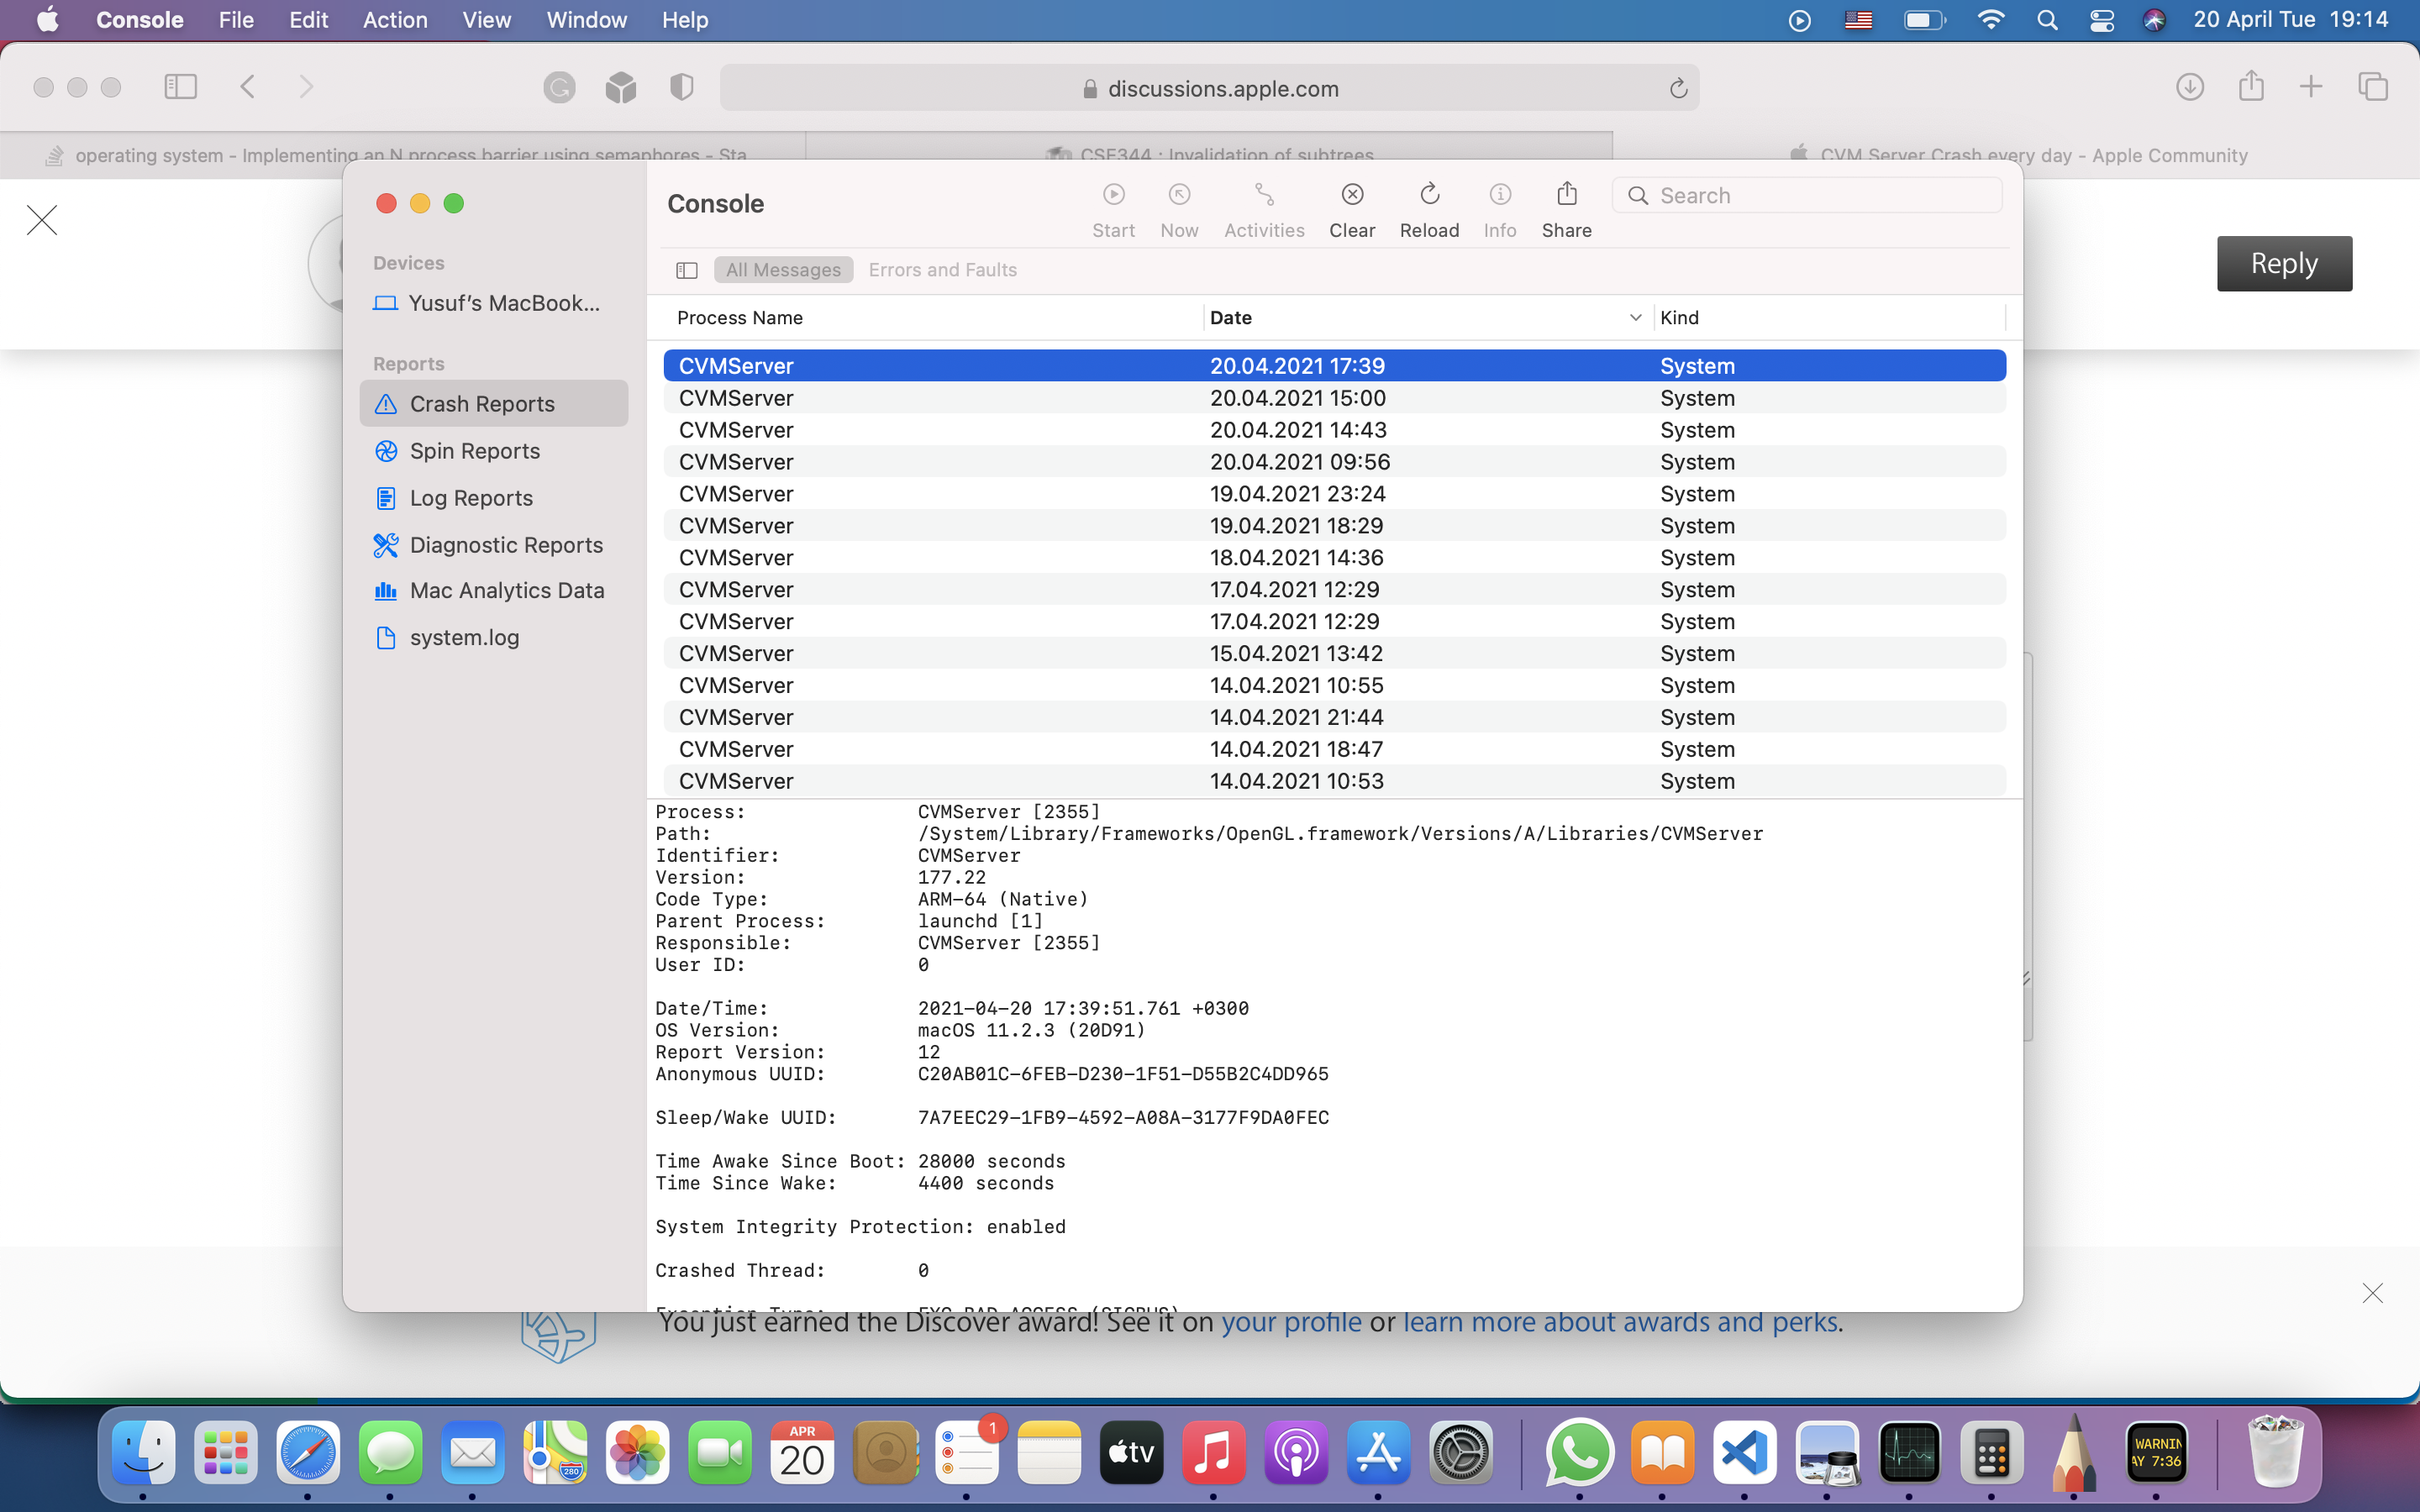Toggle the filter sidebar icon beside All Messages
2420x1512 pixels.
687,270
